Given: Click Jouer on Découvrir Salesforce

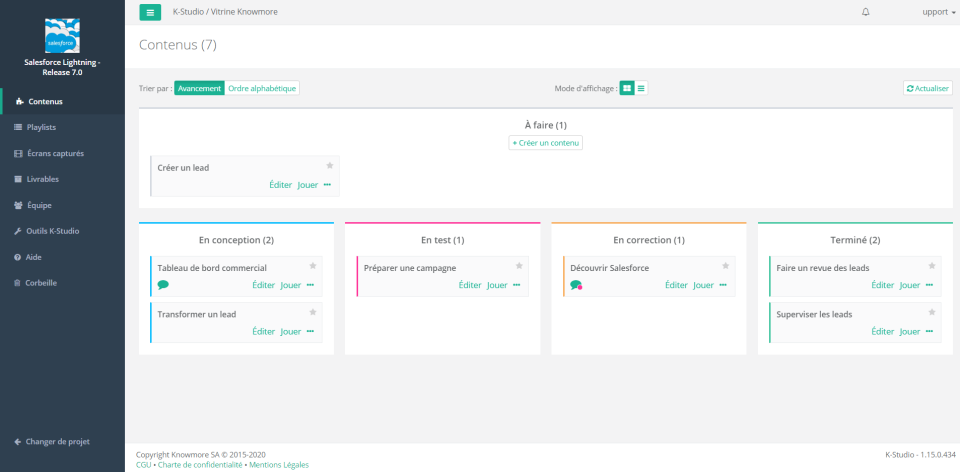Looking at the screenshot, I should point(703,285).
